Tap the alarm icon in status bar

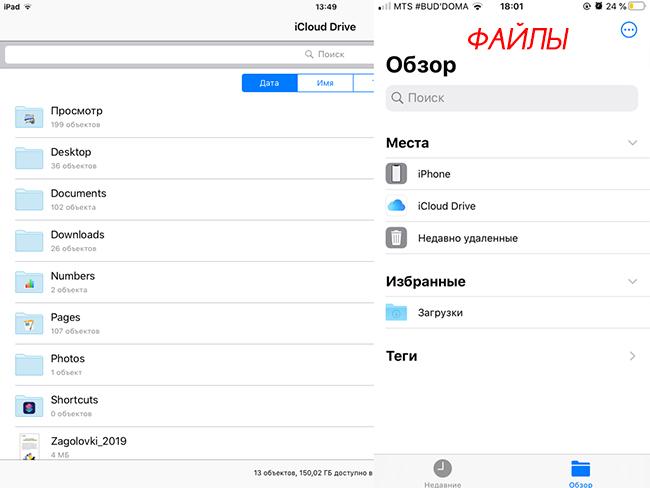pyautogui.click(x=598, y=6)
